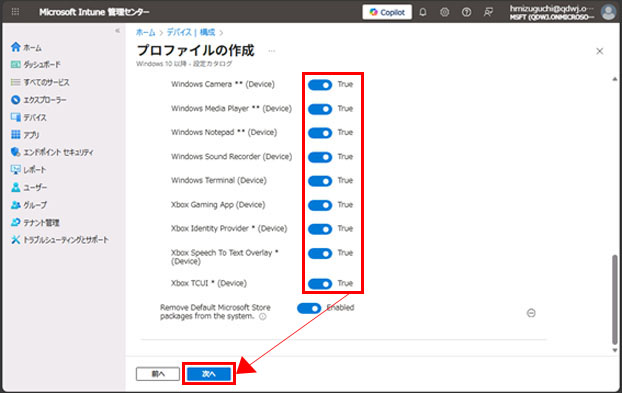The height and width of the screenshot is (393, 622).
Task: Click scrollbar down arrow
Action: click(614, 350)
